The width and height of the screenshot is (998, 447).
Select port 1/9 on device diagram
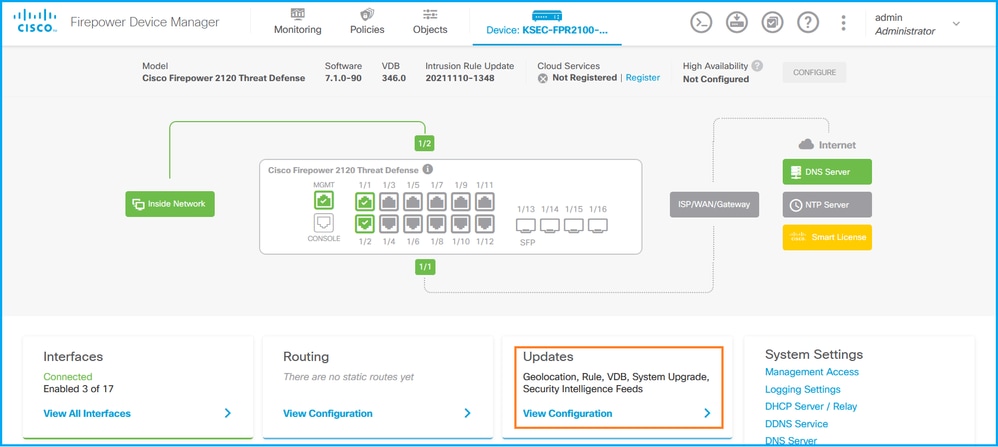[461, 202]
